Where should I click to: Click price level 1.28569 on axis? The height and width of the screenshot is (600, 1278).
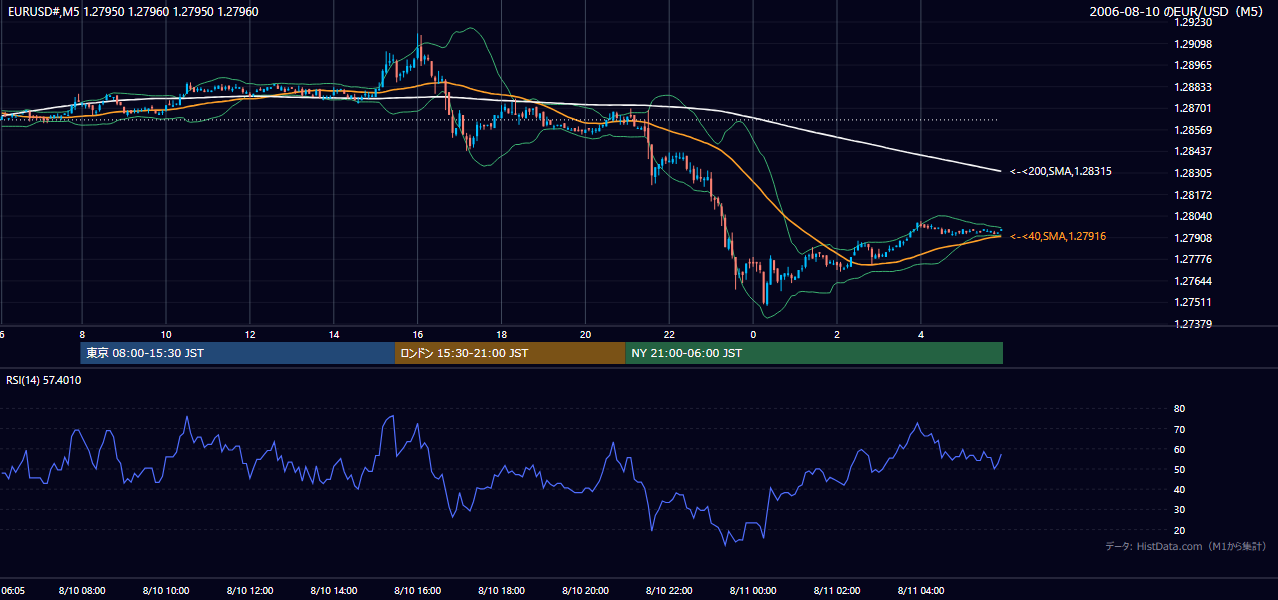click(1194, 130)
